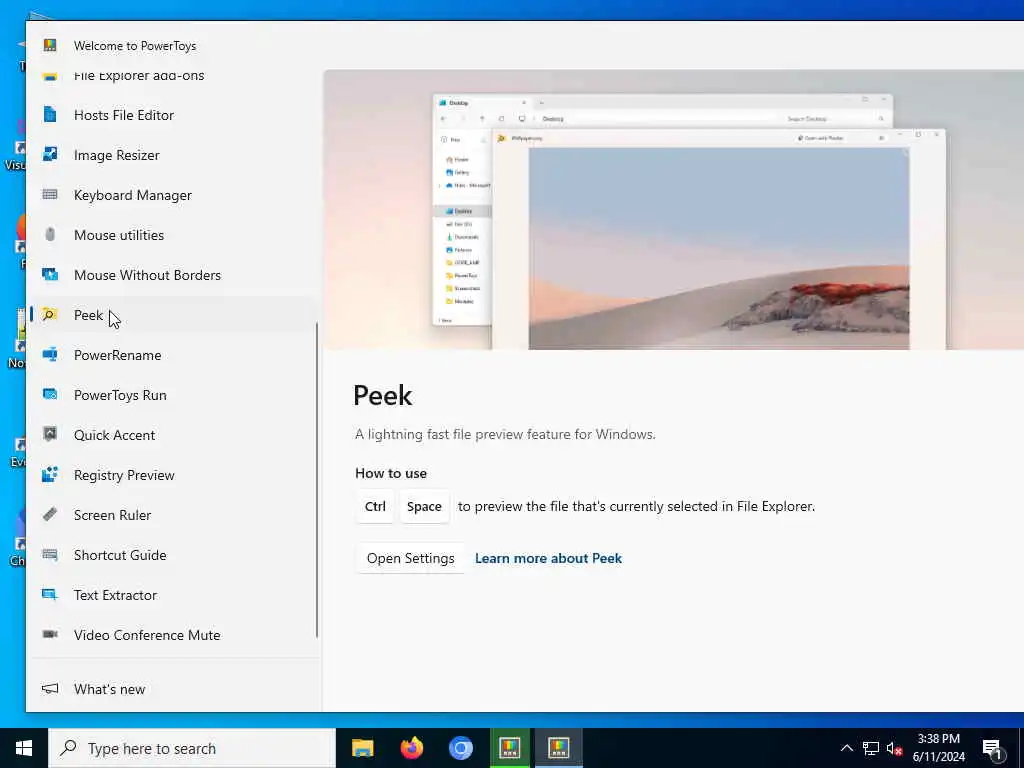1024x768 pixels.
Task: Go to Registry Preview page
Action: [x=174, y=475]
